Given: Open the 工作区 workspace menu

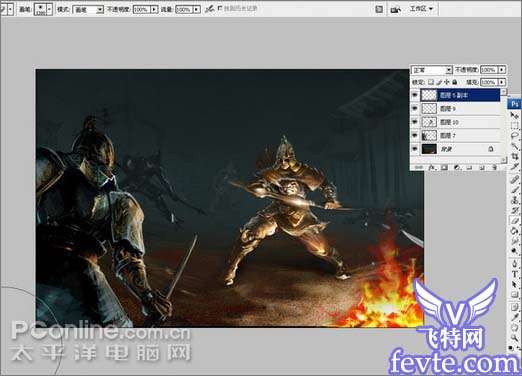Looking at the screenshot, I should click(x=421, y=9).
